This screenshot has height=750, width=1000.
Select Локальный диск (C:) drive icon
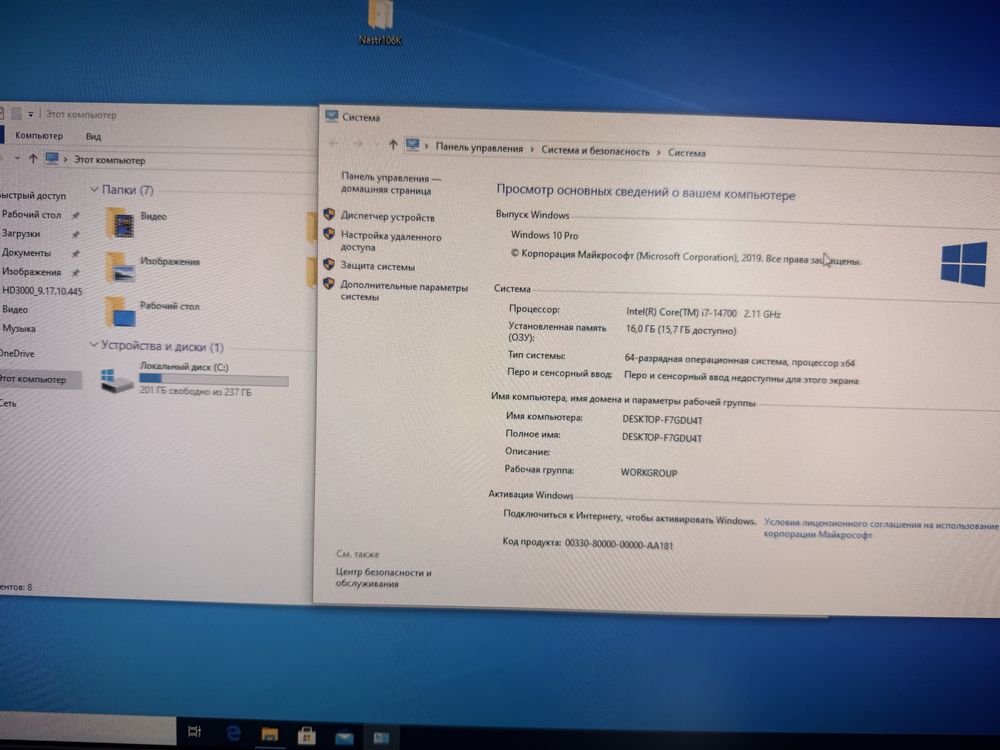[x=117, y=379]
